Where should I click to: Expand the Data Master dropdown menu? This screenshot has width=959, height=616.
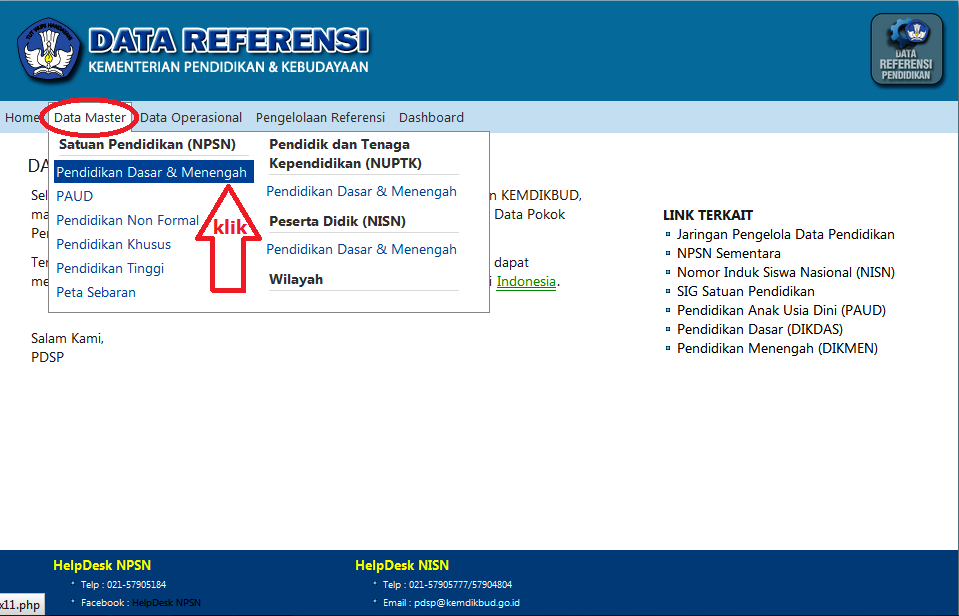click(x=91, y=117)
